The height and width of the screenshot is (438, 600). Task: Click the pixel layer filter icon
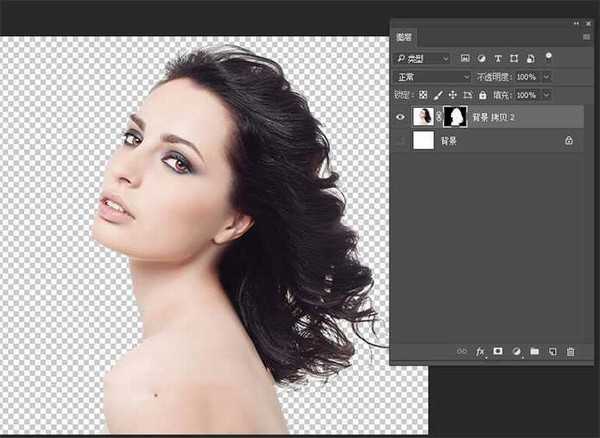tap(465, 59)
